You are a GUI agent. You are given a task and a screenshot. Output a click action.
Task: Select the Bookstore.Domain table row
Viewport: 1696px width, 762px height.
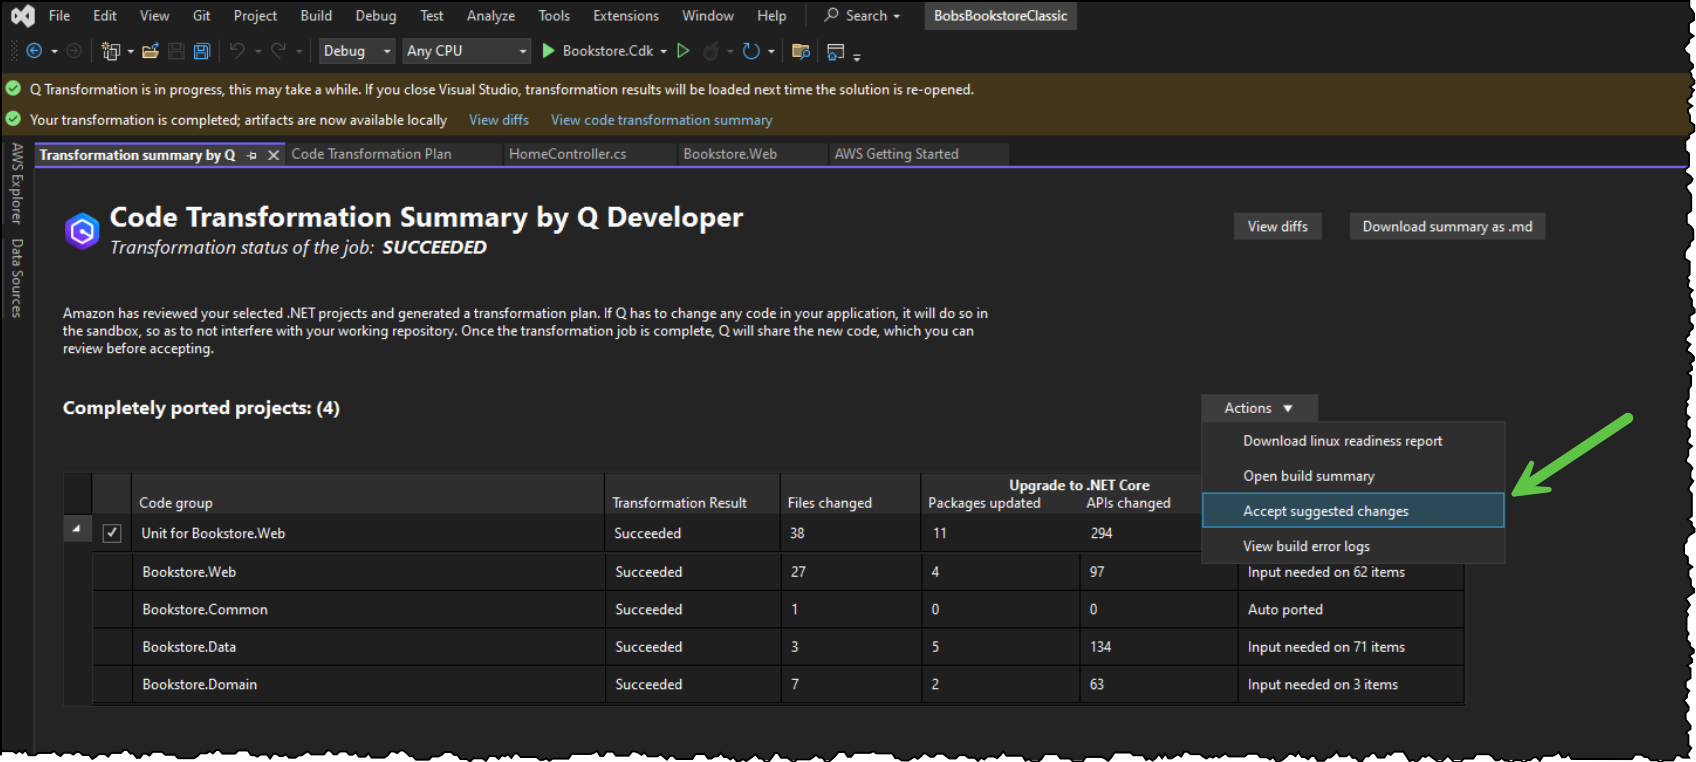pyautogui.click(x=778, y=685)
